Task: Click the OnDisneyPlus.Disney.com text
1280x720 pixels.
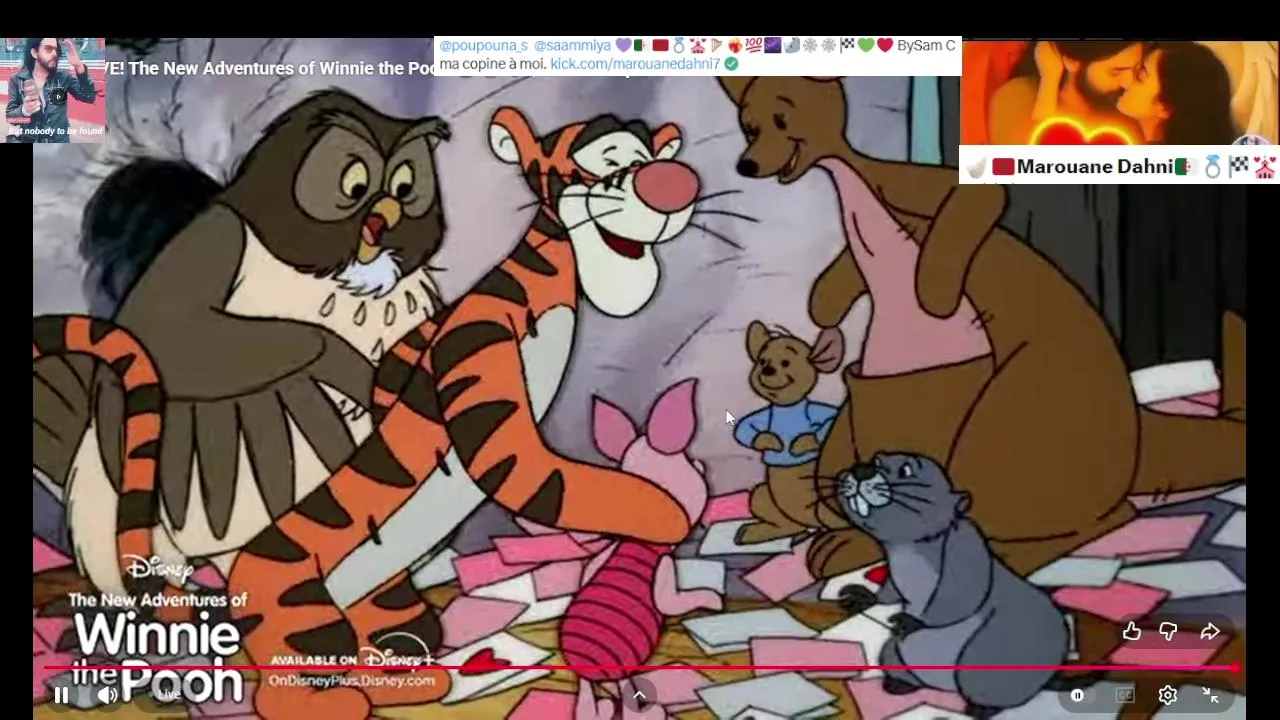Action: pos(352,680)
